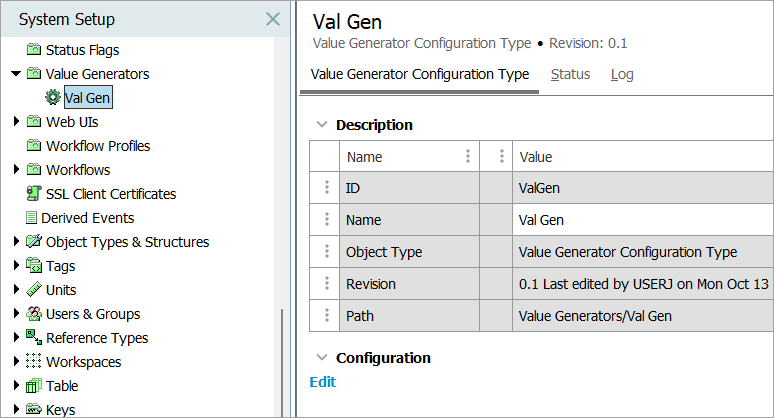Click the Units ruler icon
774x418 pixels.
(x=34, y=290)
